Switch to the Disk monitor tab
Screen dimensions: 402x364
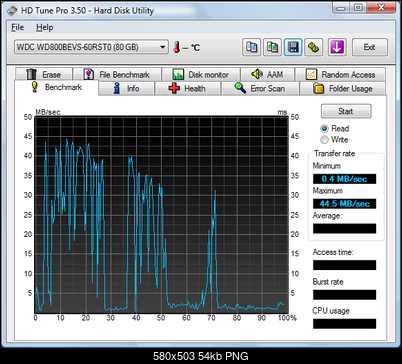tap(201, 74)
